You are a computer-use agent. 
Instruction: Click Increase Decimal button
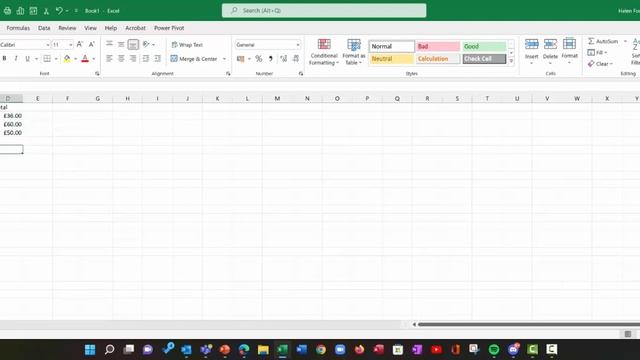tap(284, 59)
